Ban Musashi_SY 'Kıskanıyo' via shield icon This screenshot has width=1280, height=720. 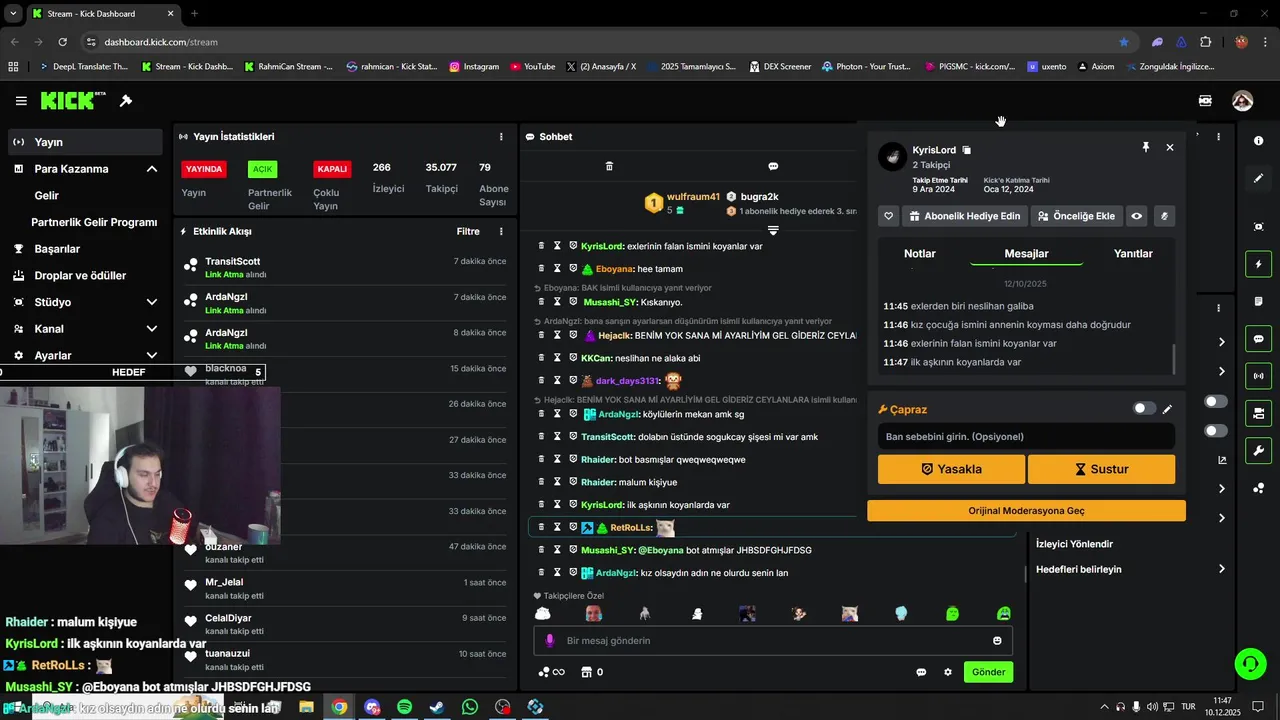[x=573, y=302]
